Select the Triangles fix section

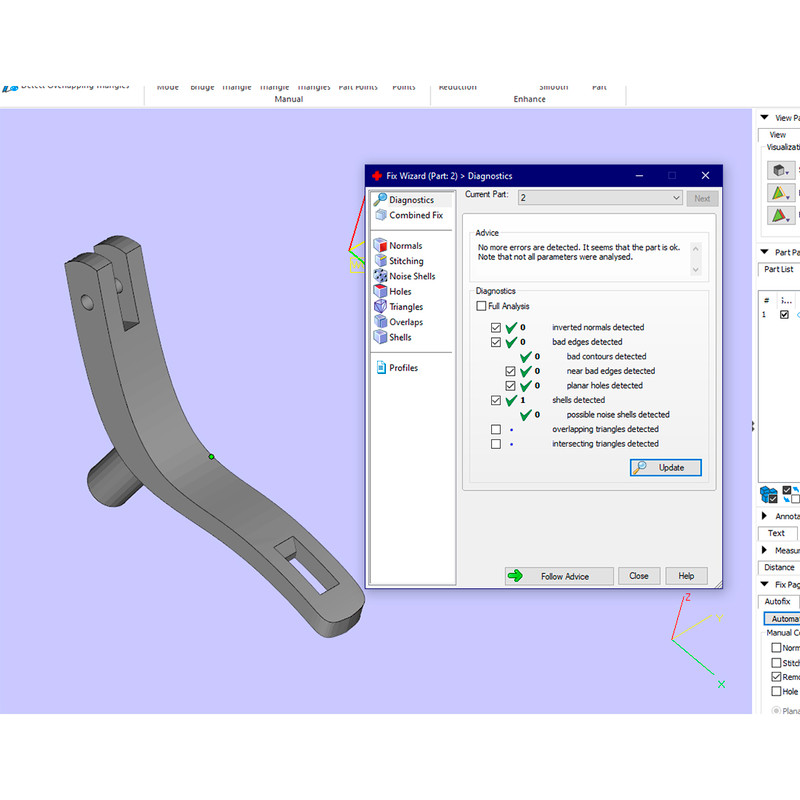tap(406, 307)
